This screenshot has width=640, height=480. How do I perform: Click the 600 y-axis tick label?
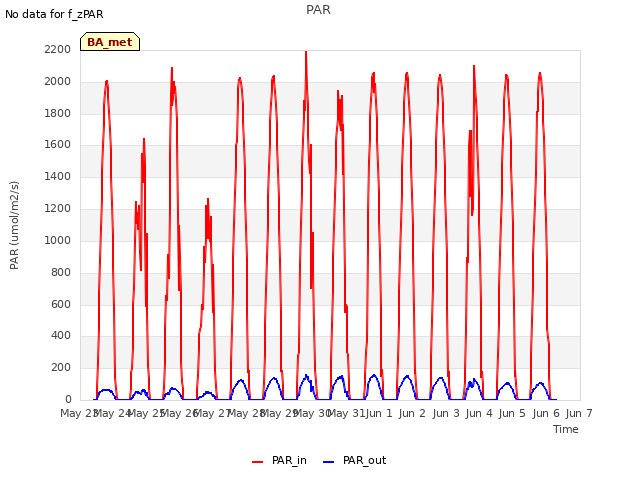click(x=61, y=304)
